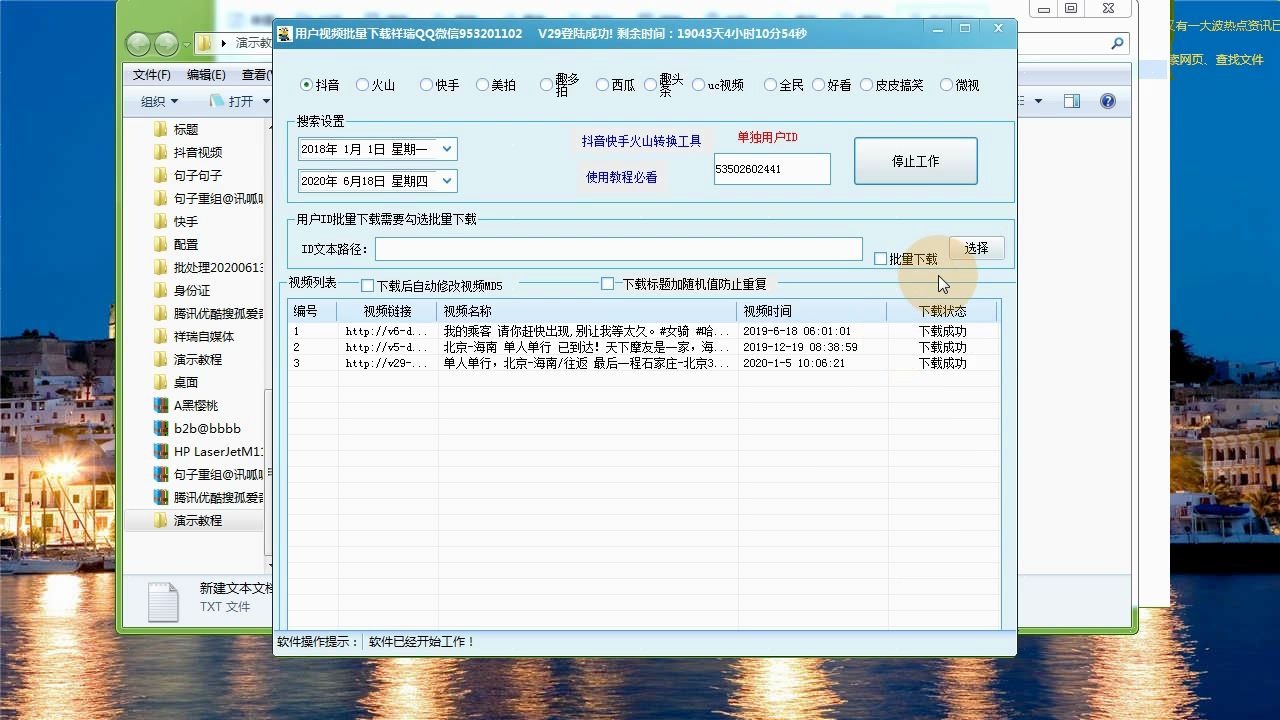Open 抖音快手火山转换工具
The width and height of the screenshot is (1280, 720).
click(x=642, y=141)
